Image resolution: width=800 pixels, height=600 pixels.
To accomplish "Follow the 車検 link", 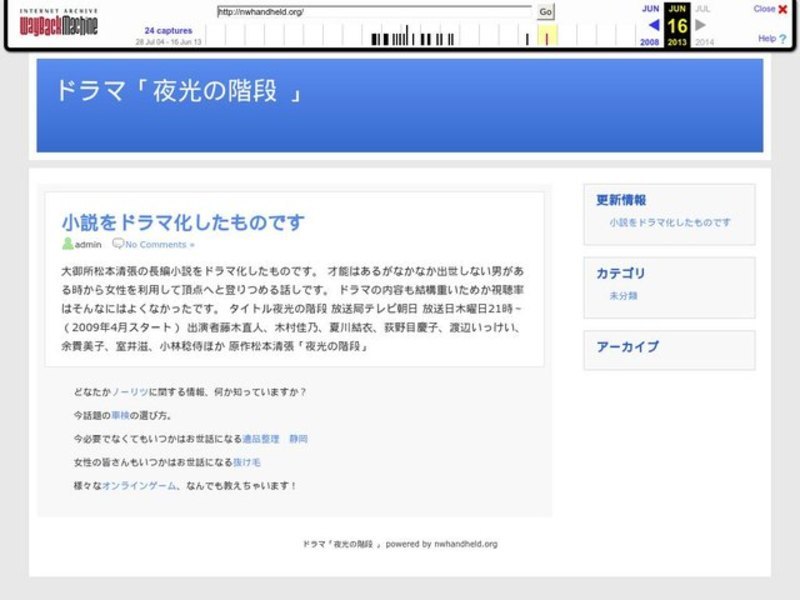I will tap(120, 415).
